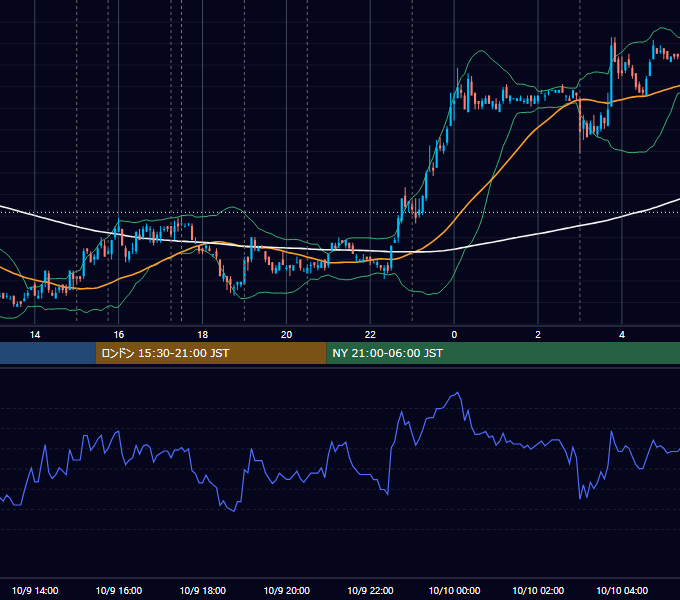Click the 2 hour axis label
The image size is (680, 600).
pos(538,335)
